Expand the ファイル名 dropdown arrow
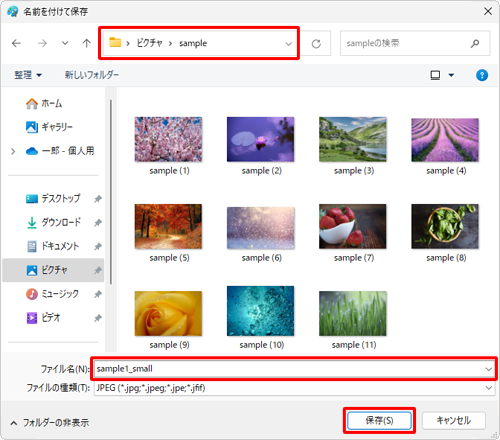500x440 pixels. pos(489,369)
